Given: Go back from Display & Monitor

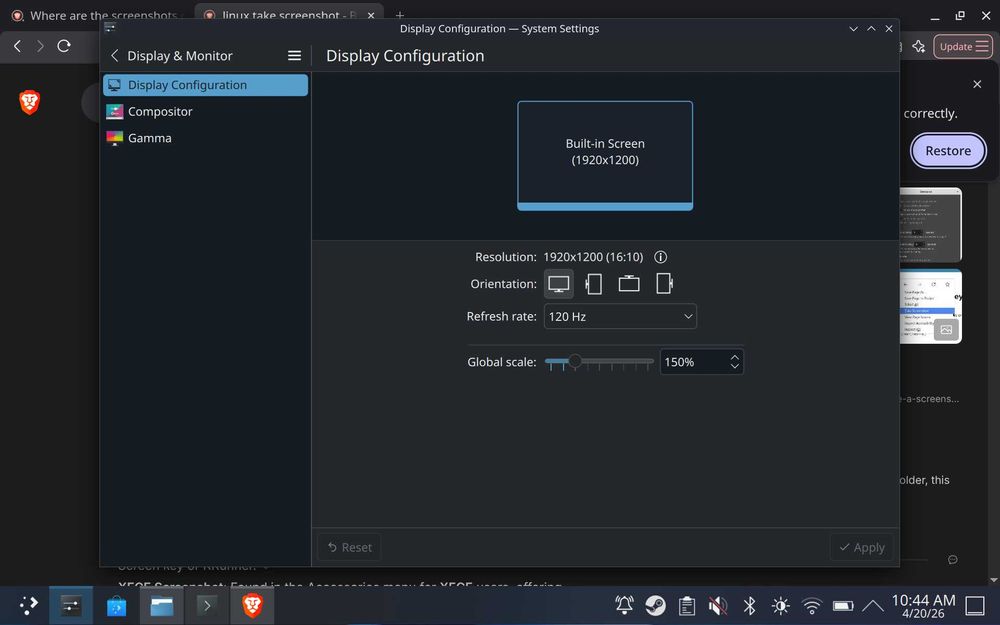Looking at the screenshot, I should [115, 55].
